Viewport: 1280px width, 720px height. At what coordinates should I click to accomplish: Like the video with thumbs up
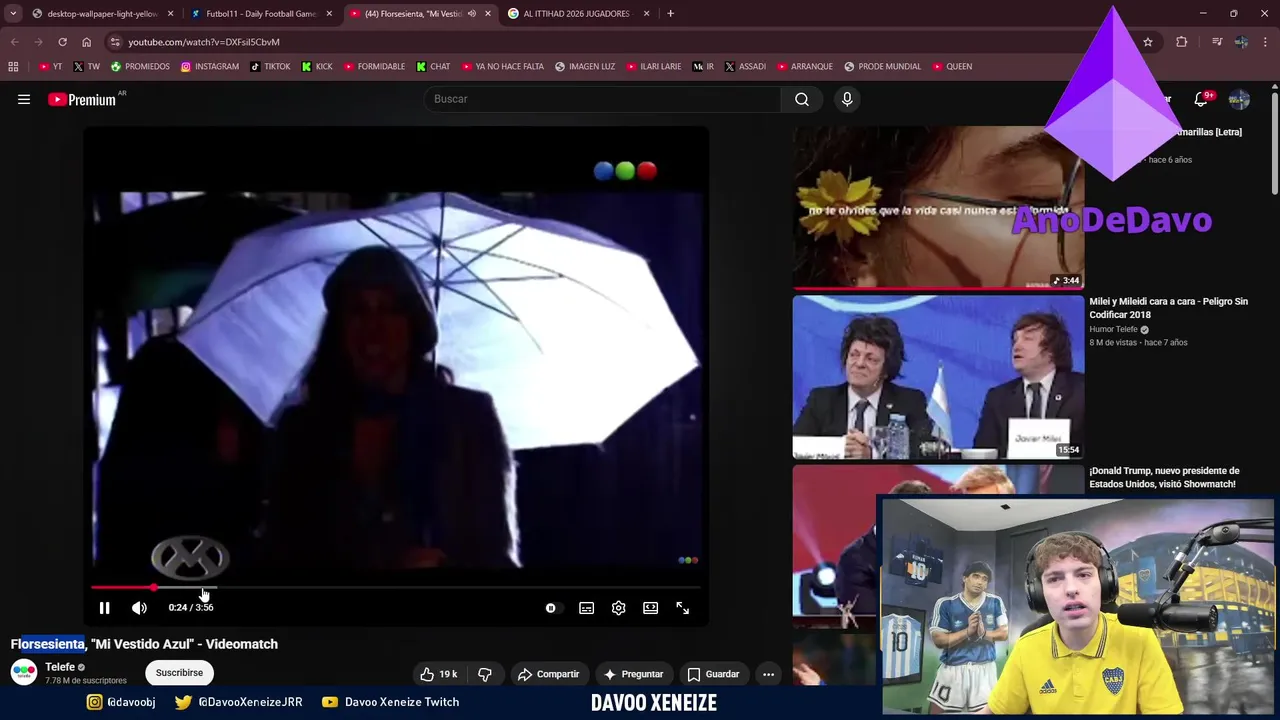coord(439,674)
